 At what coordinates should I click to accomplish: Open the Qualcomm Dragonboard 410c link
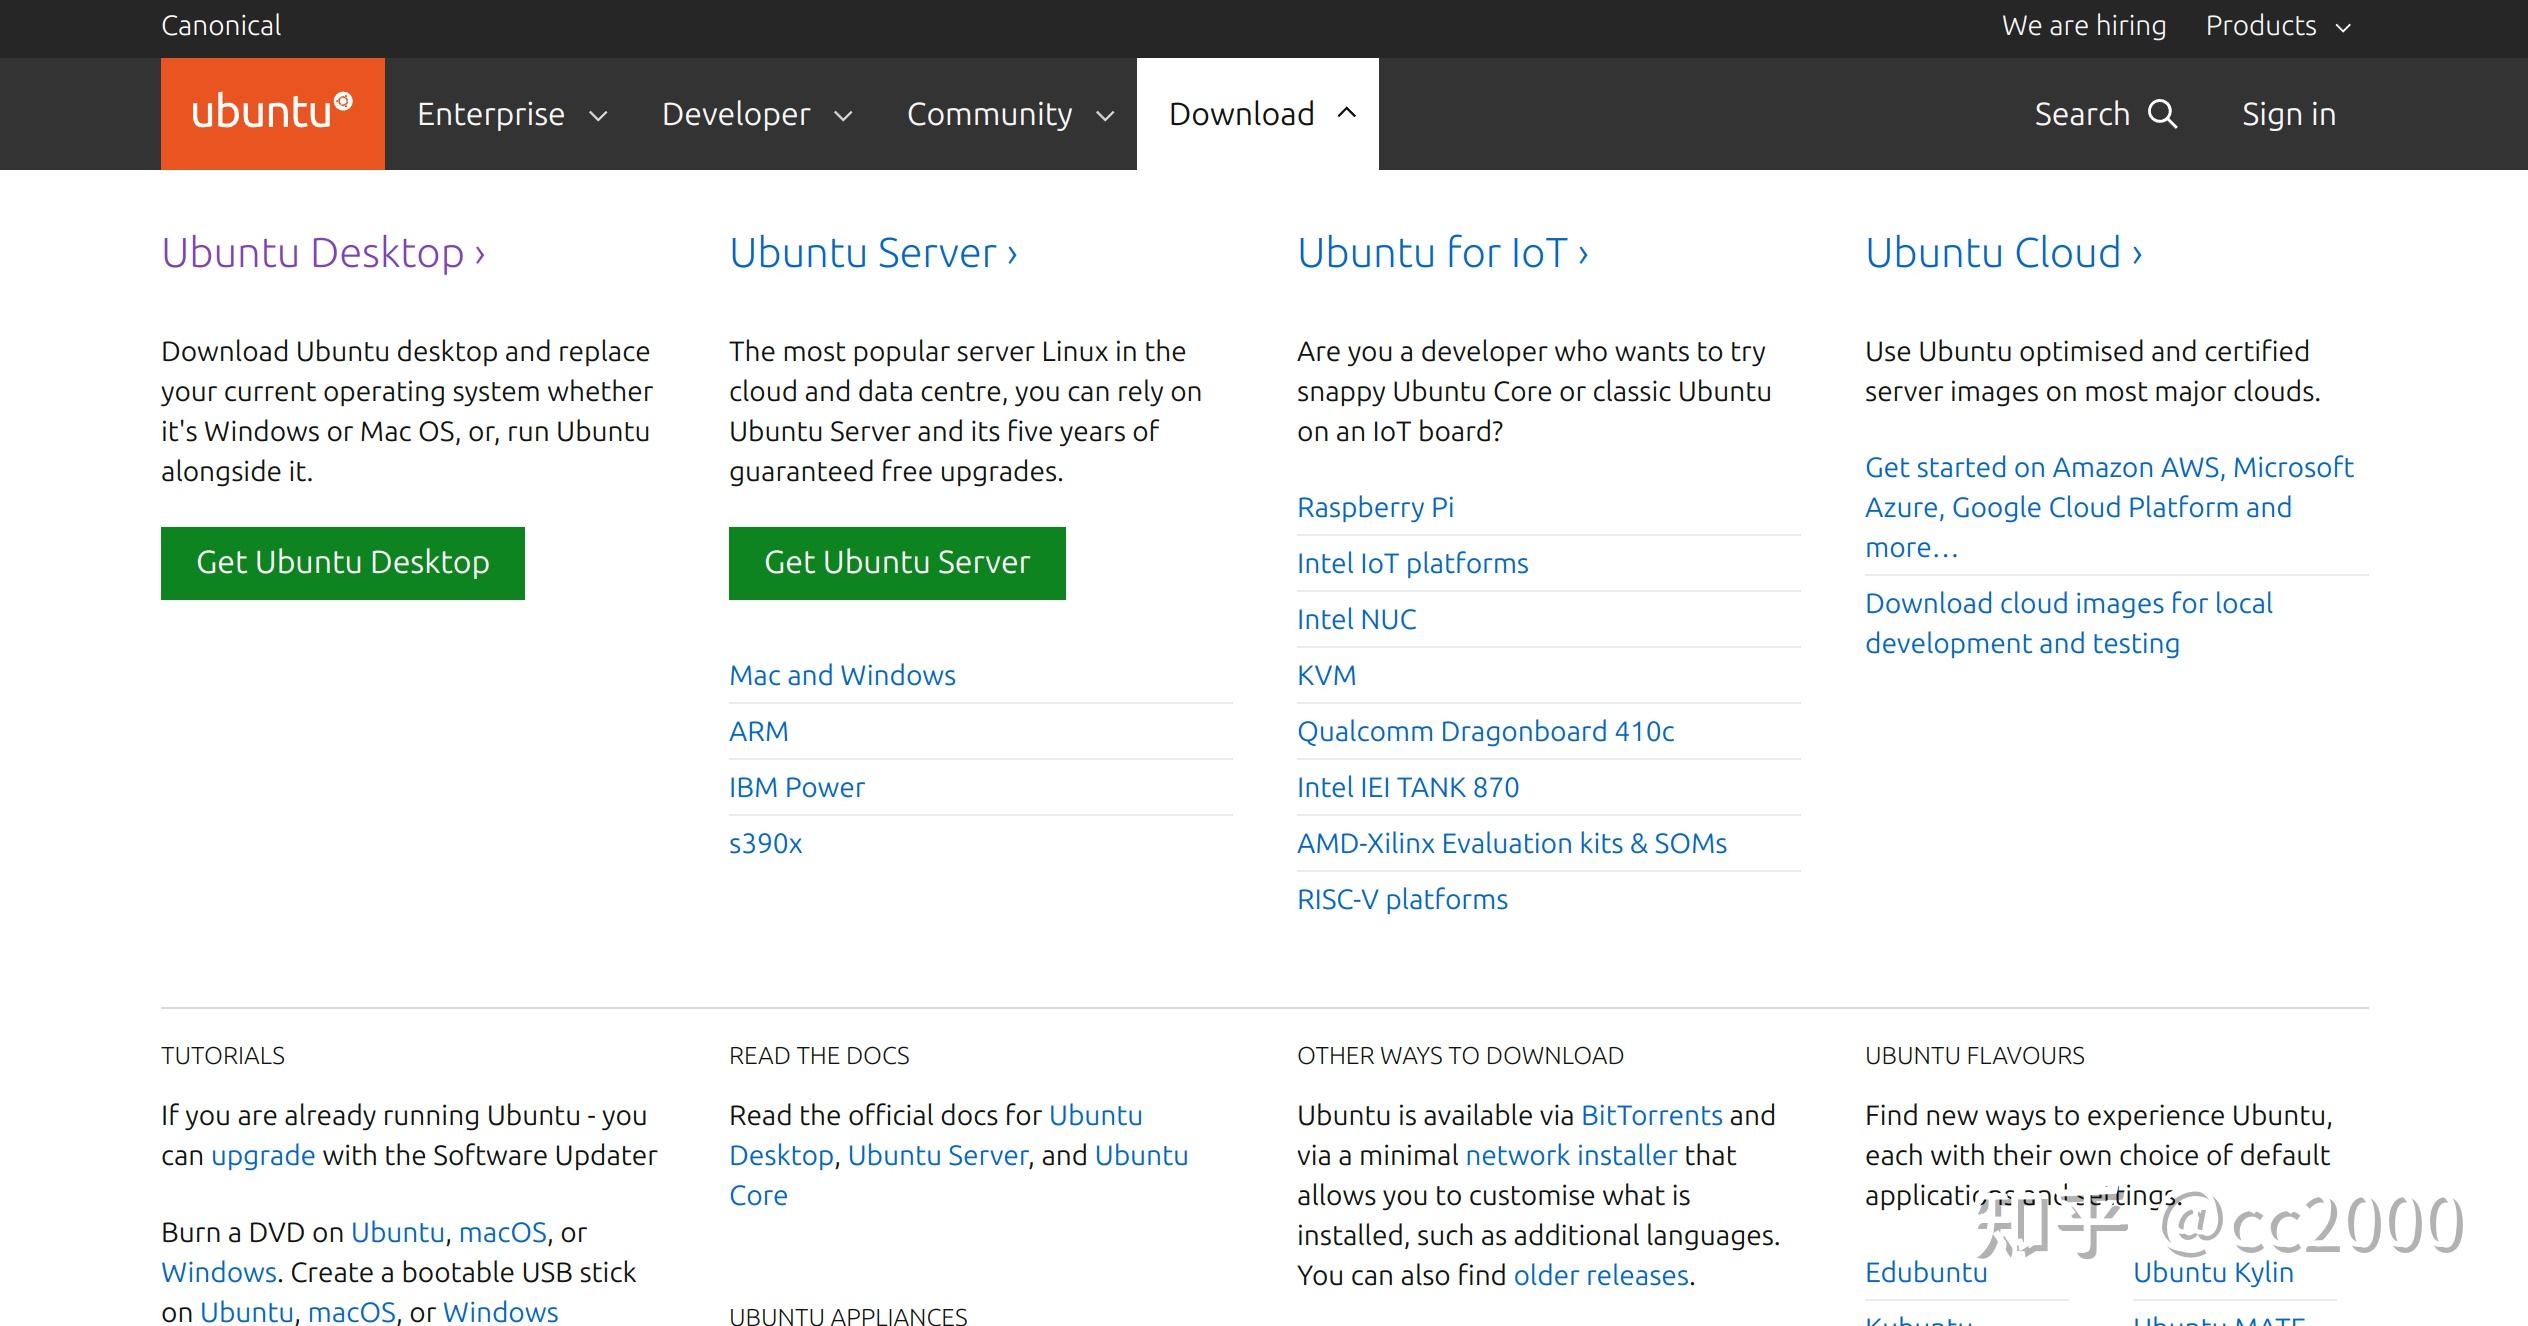1486,732
